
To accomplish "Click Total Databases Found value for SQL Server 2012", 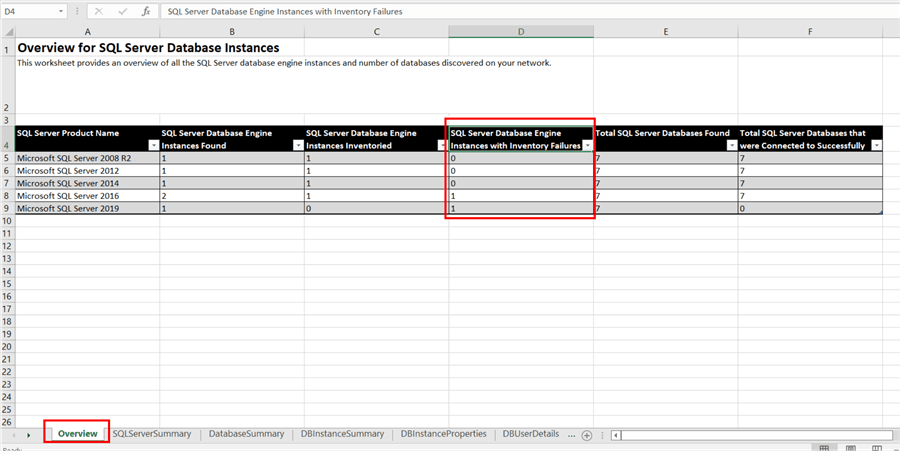I will pos(666,171).
